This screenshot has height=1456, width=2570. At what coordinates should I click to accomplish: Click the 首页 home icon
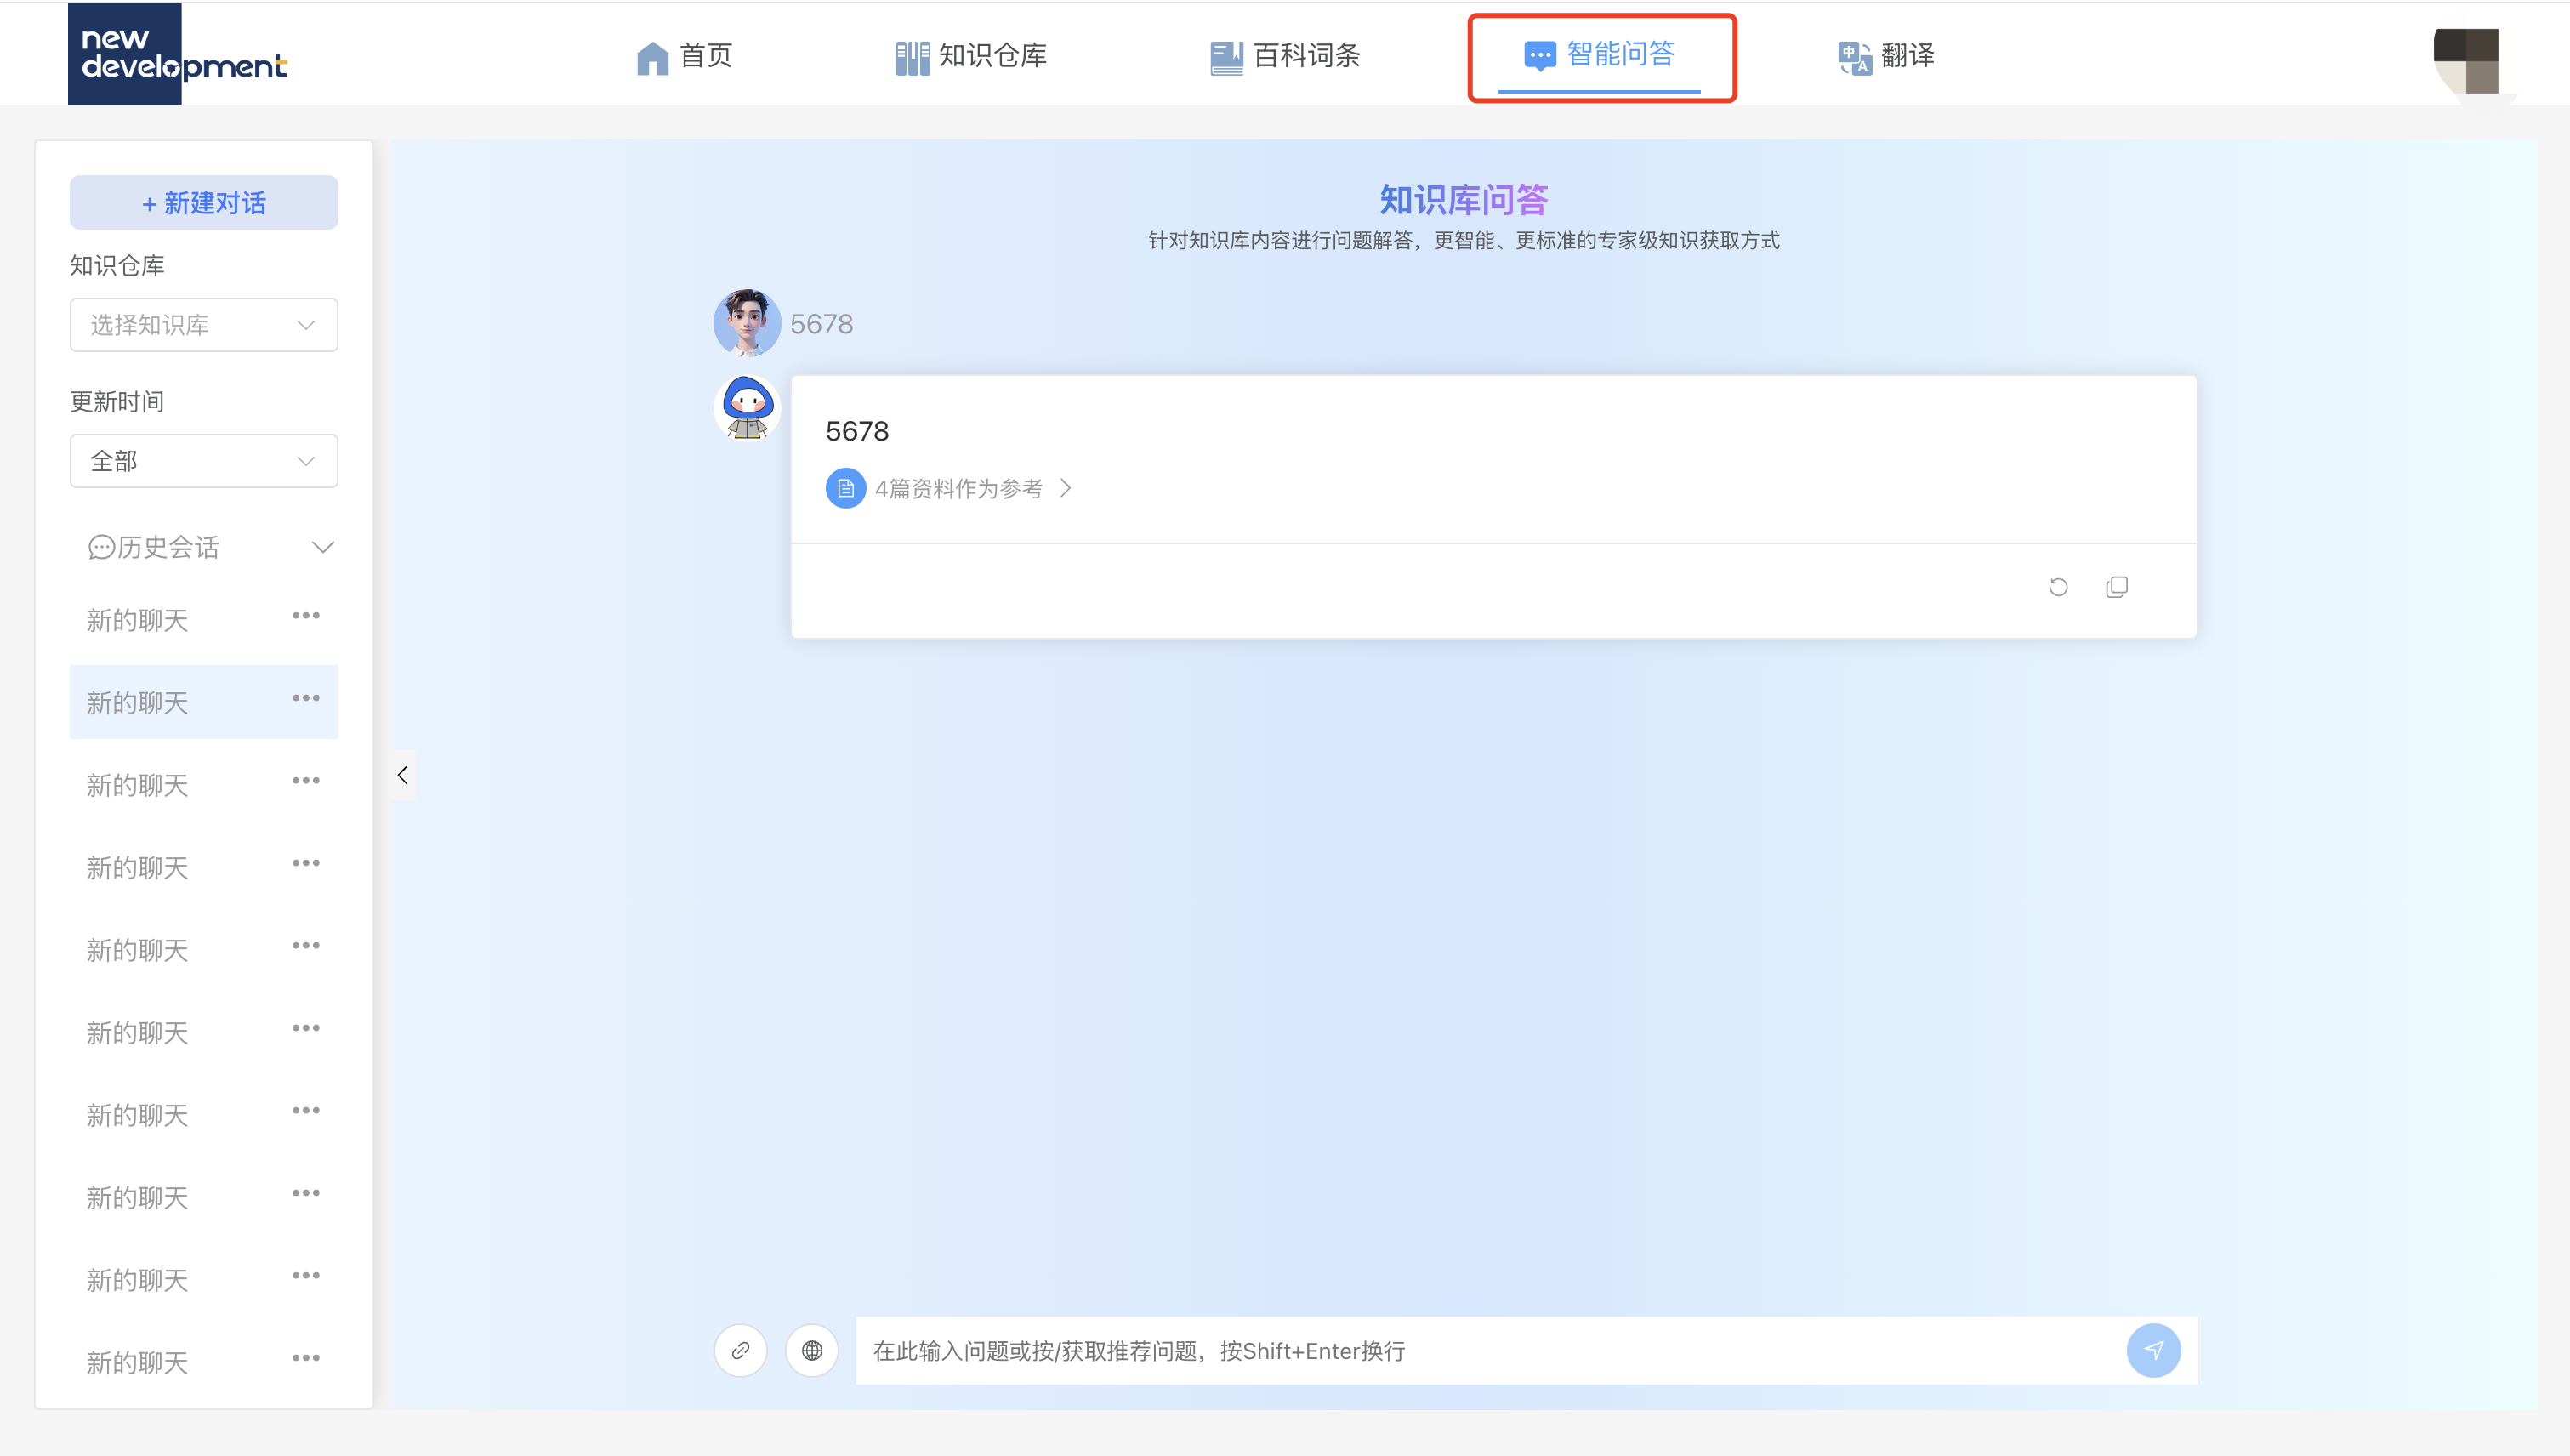pos(652,57)
